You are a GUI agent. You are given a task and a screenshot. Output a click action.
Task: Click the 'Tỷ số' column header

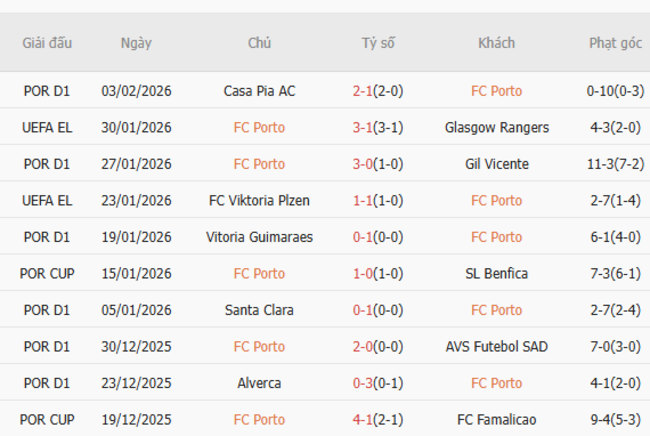click(x=378, y=43)
